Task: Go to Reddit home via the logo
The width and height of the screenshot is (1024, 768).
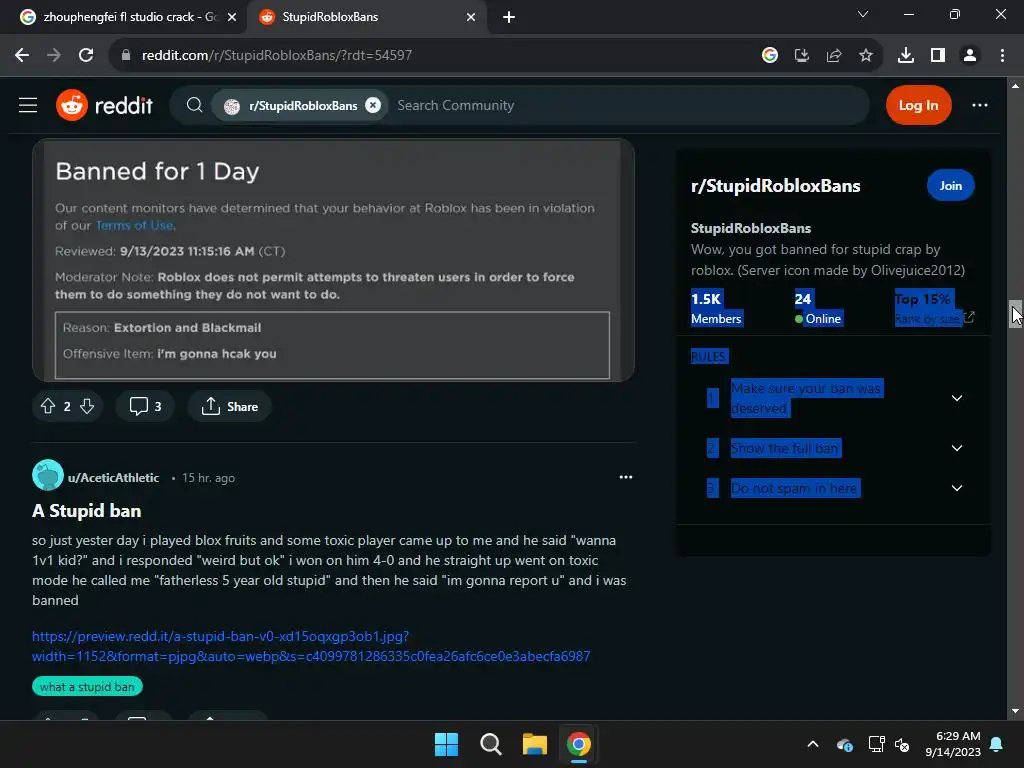Action: (x=104, y=105)
